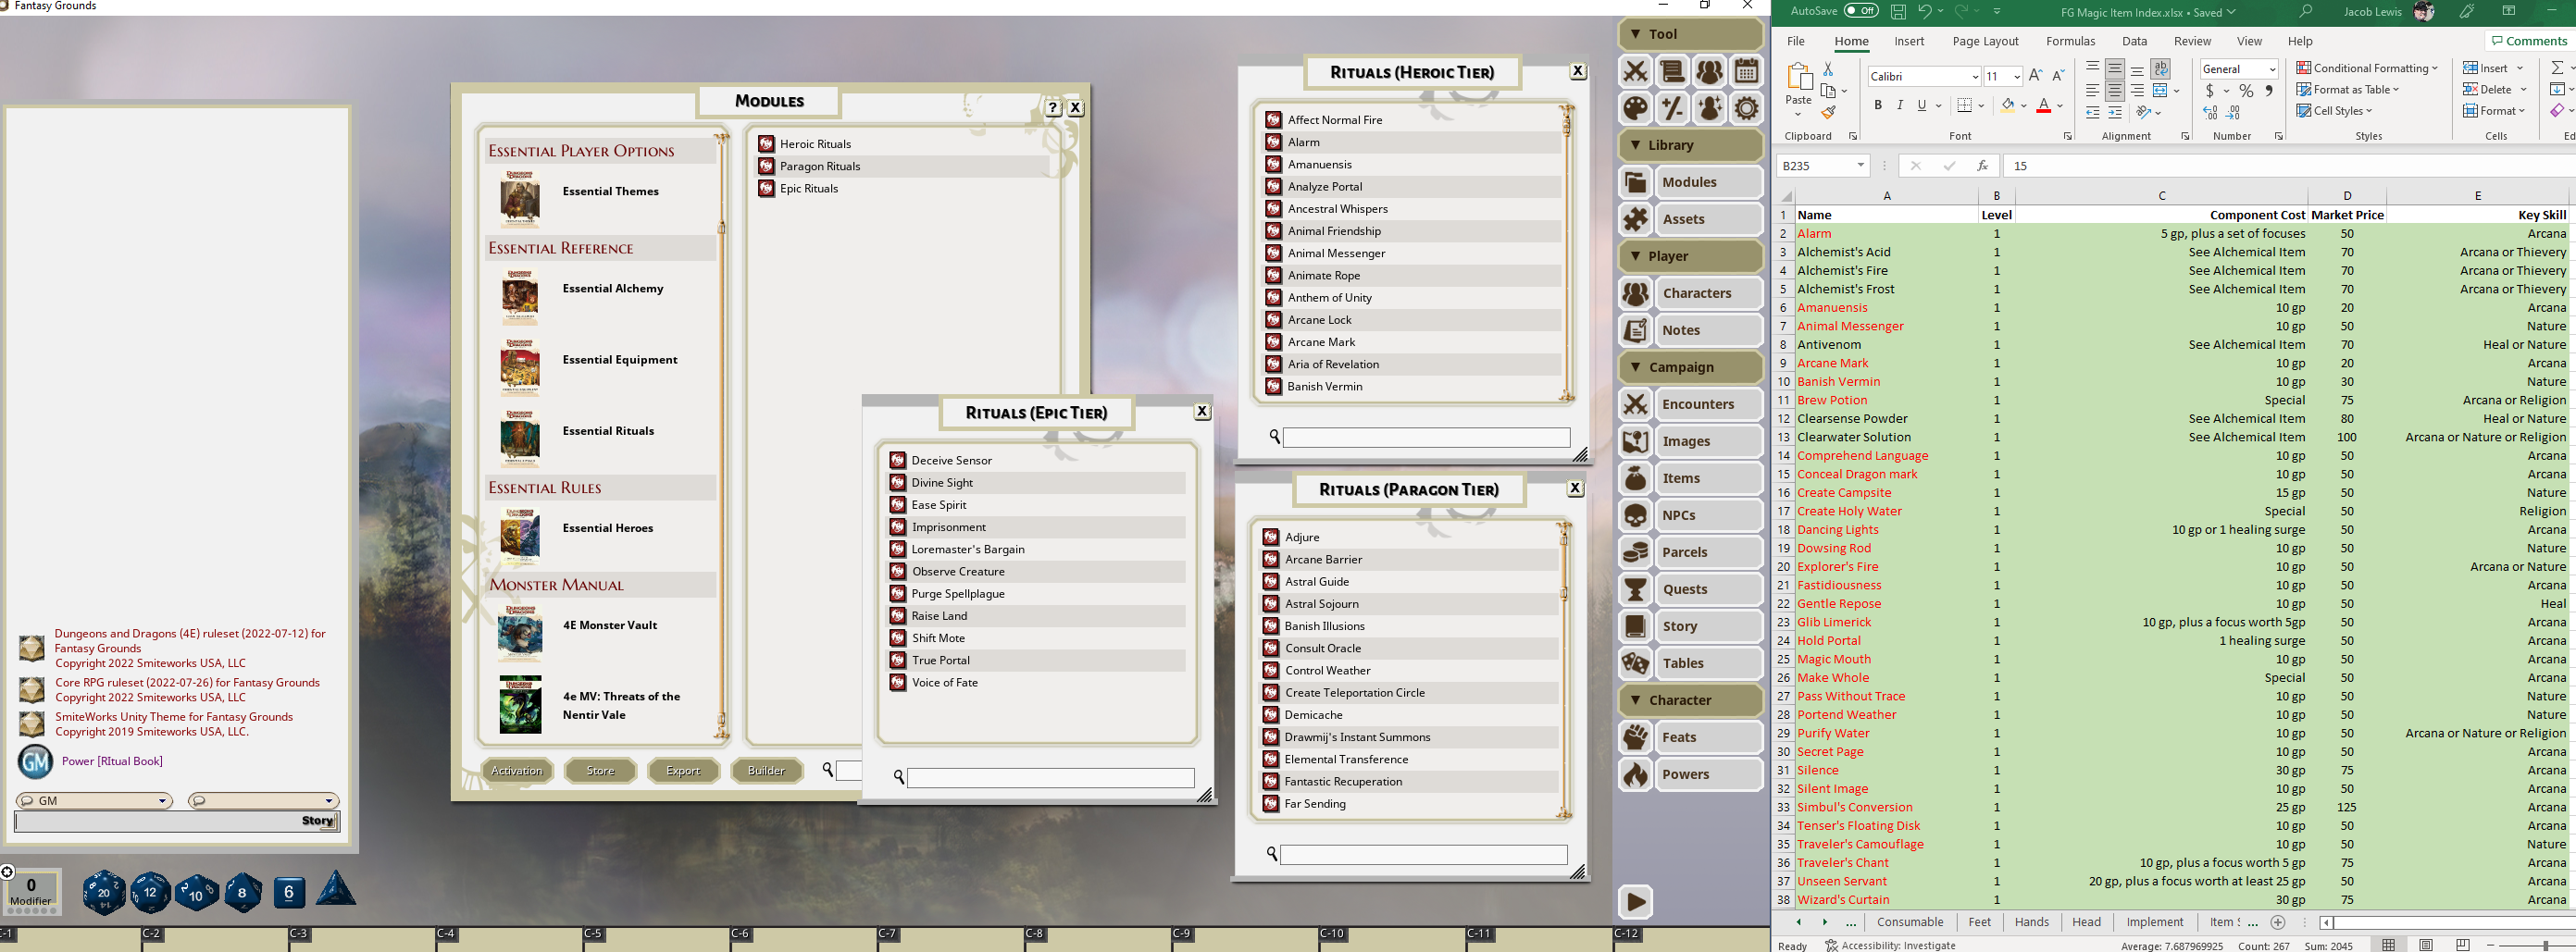Toggle the AutoSave switch in Excel
Viewport: 2576px width, 952px height.
(1861, 11)
